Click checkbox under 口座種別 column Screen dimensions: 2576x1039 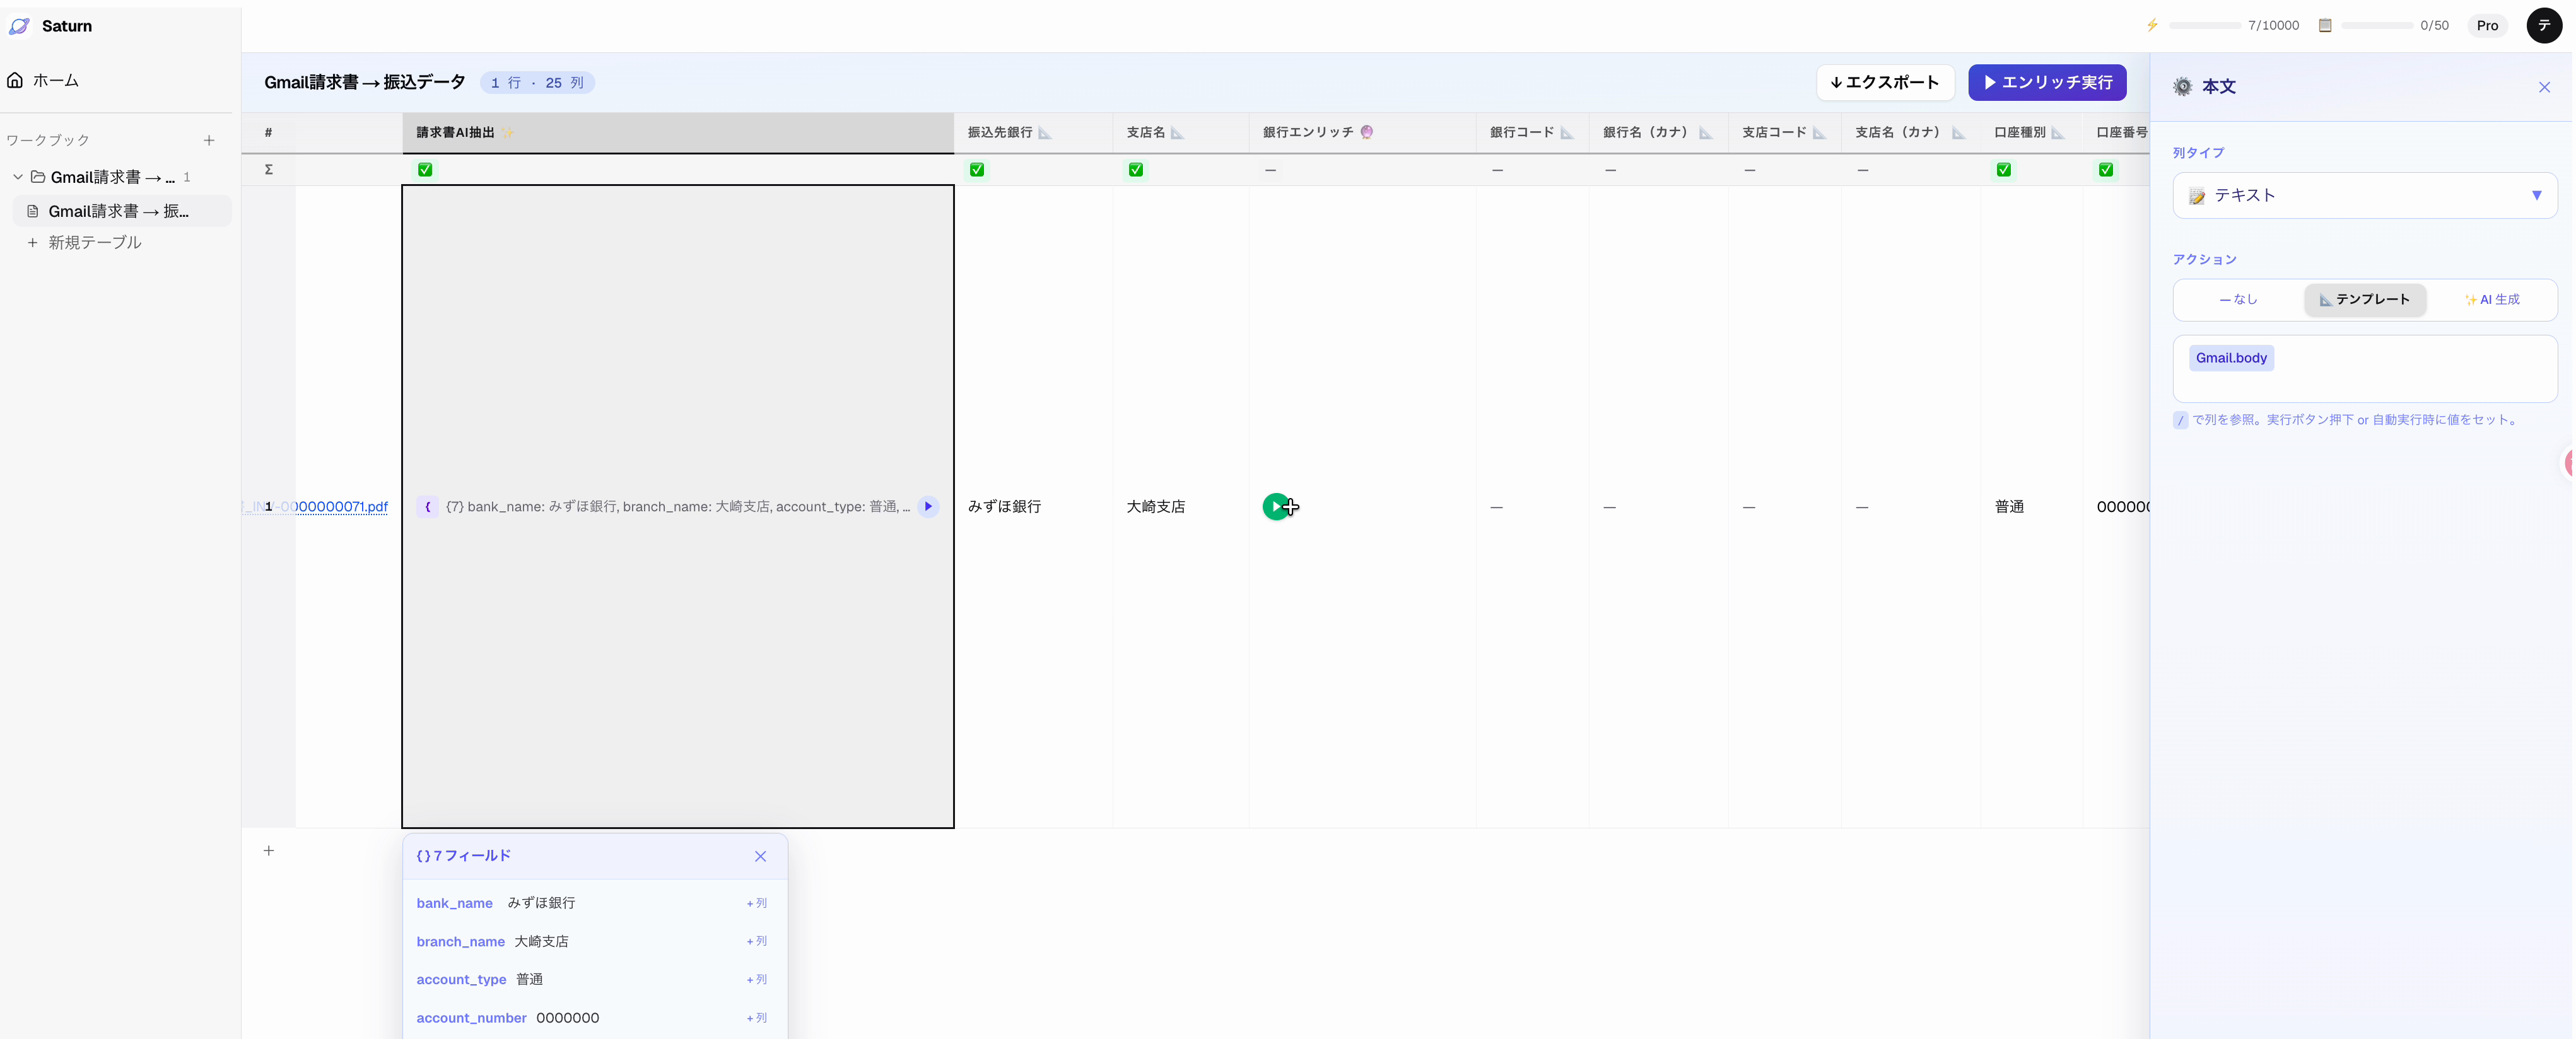coord(2003,170)
